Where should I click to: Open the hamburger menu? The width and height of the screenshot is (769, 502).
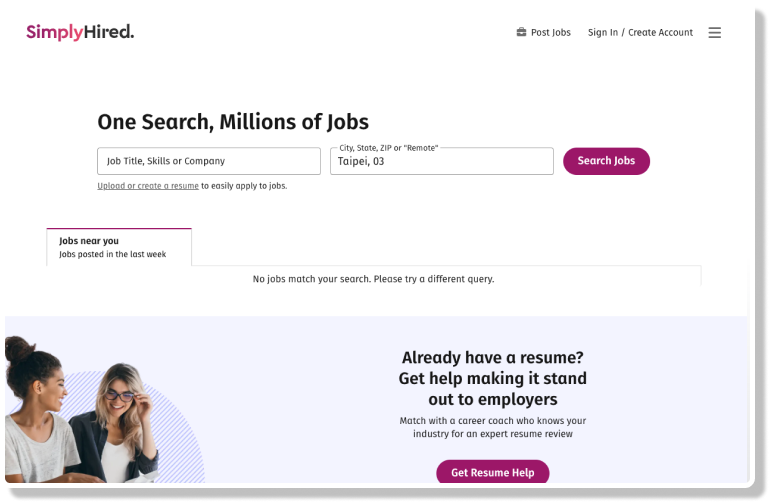click(x=714, y=33)
